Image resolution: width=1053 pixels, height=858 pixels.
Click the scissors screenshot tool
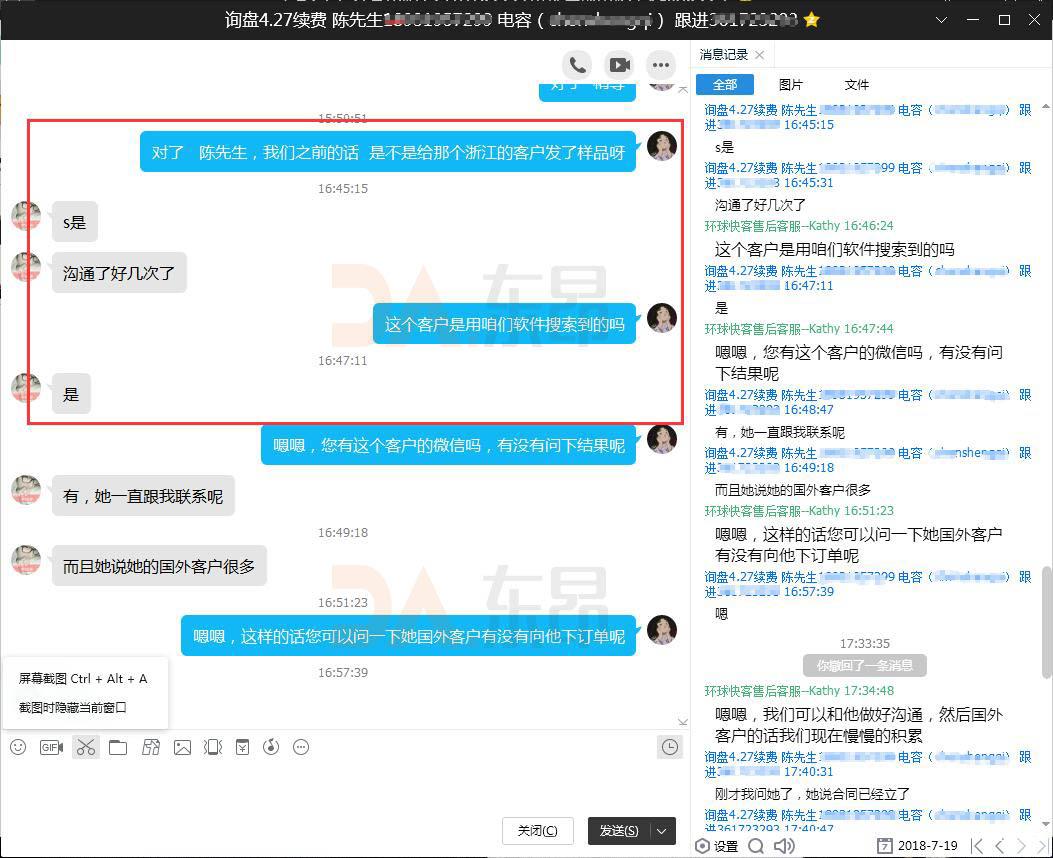point(85,747)
